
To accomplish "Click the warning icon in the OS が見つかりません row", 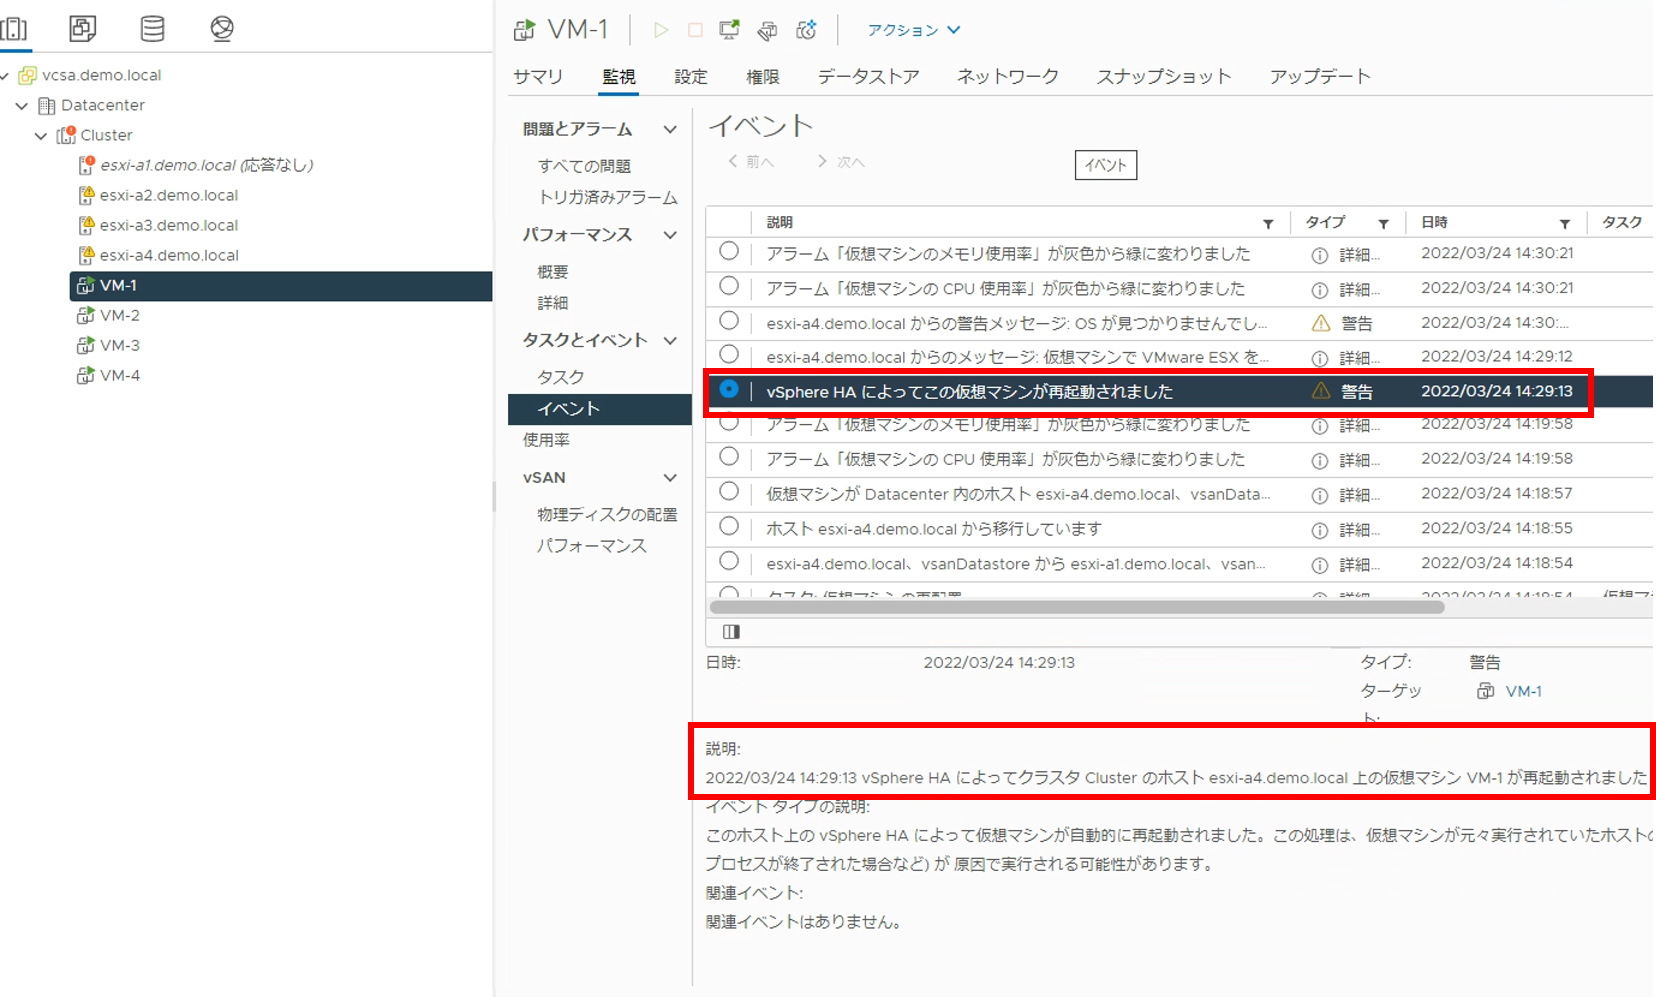I will pos(1321,323).
